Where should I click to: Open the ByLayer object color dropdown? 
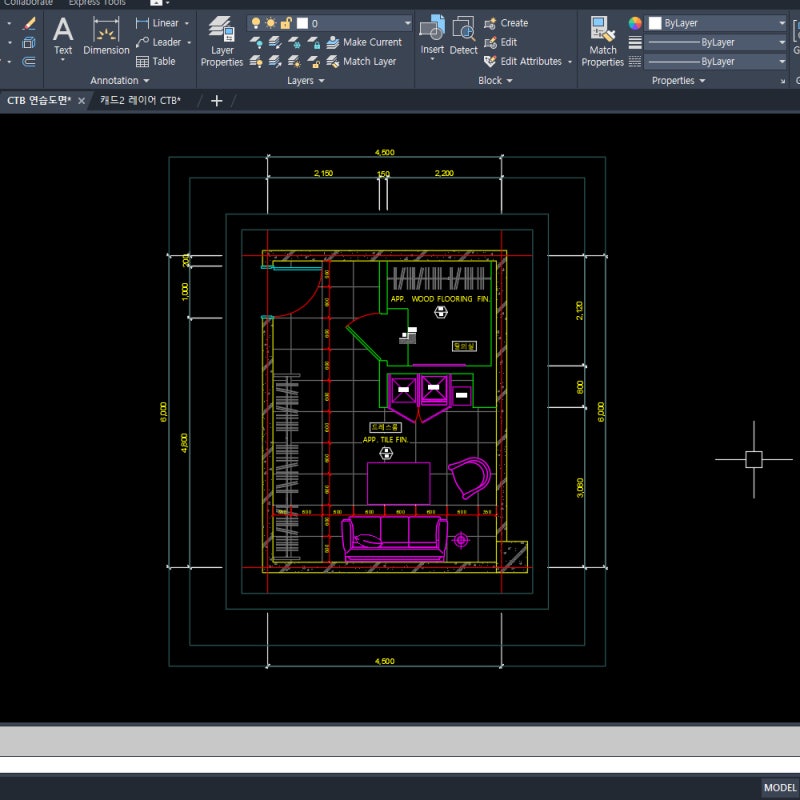click(x=717, y=23)
